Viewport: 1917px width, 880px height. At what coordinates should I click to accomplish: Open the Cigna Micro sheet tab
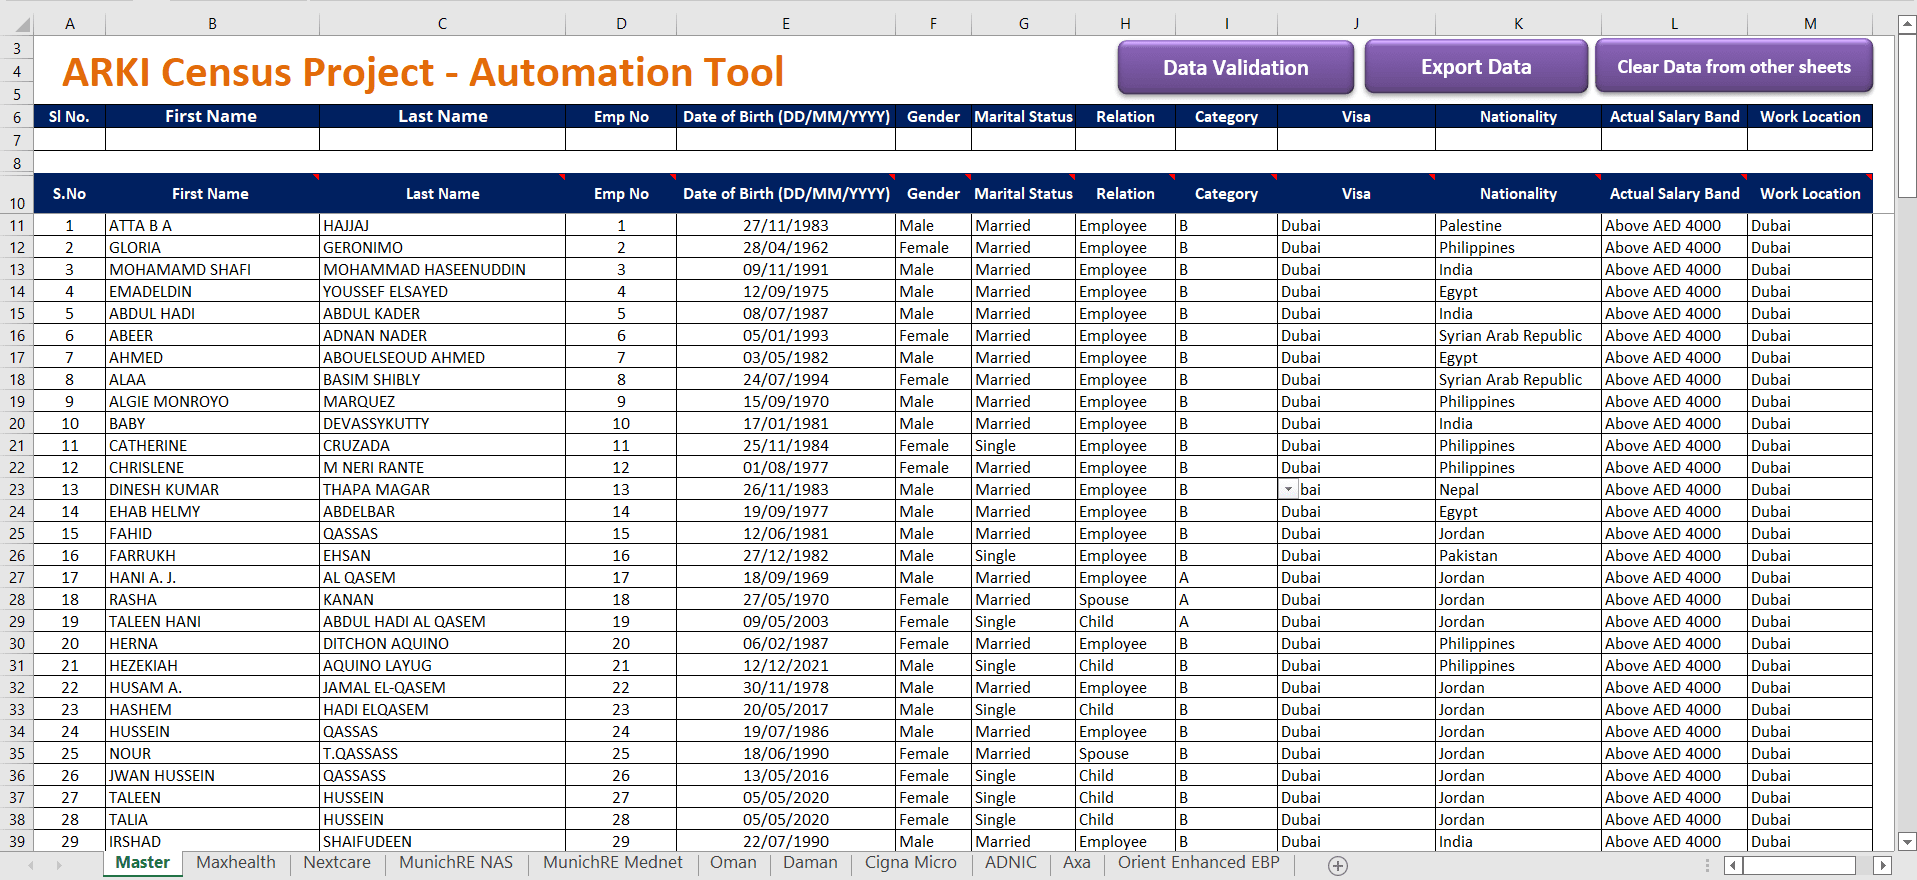click(911, 863)
